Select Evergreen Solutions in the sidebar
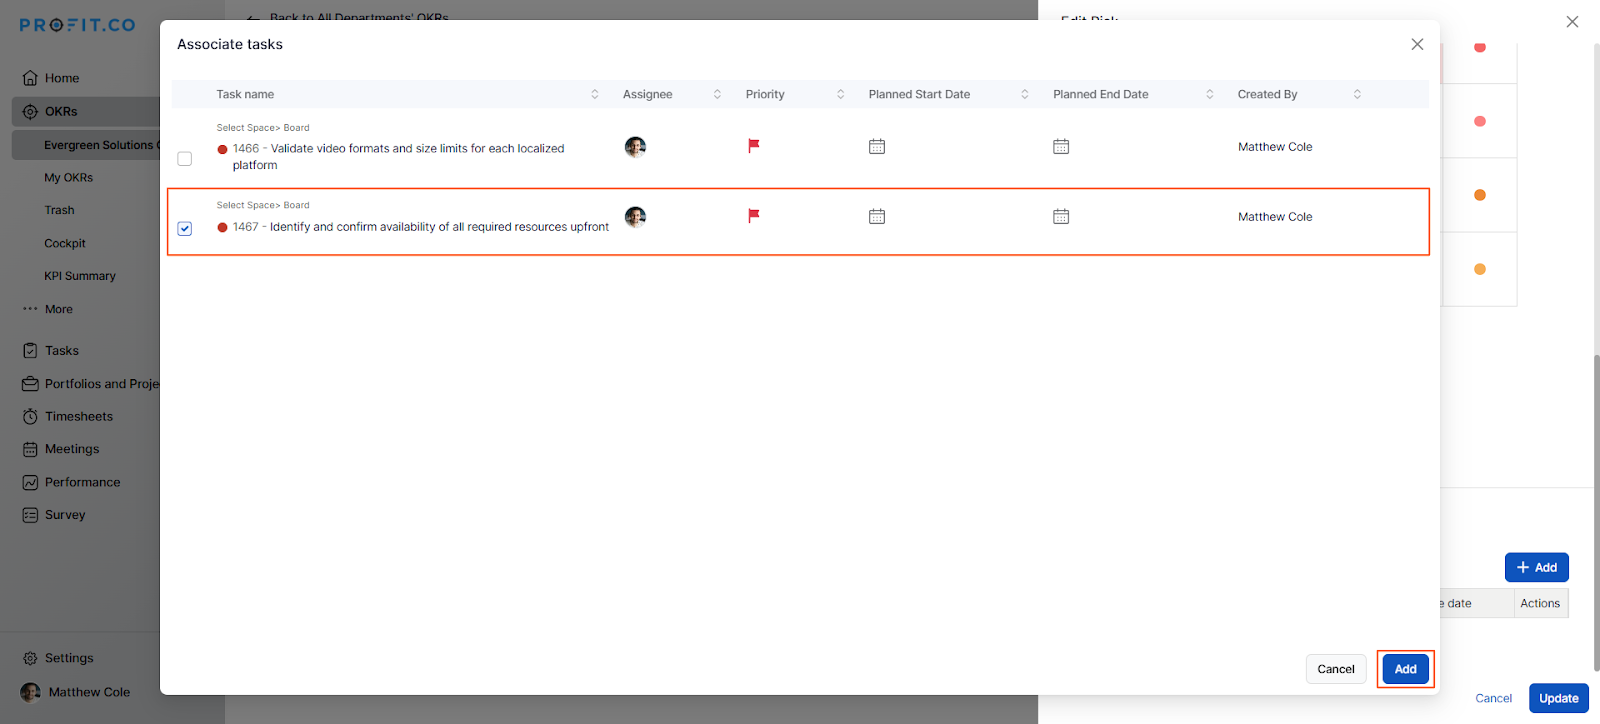Screen dimensions: 1600x724 86,145
